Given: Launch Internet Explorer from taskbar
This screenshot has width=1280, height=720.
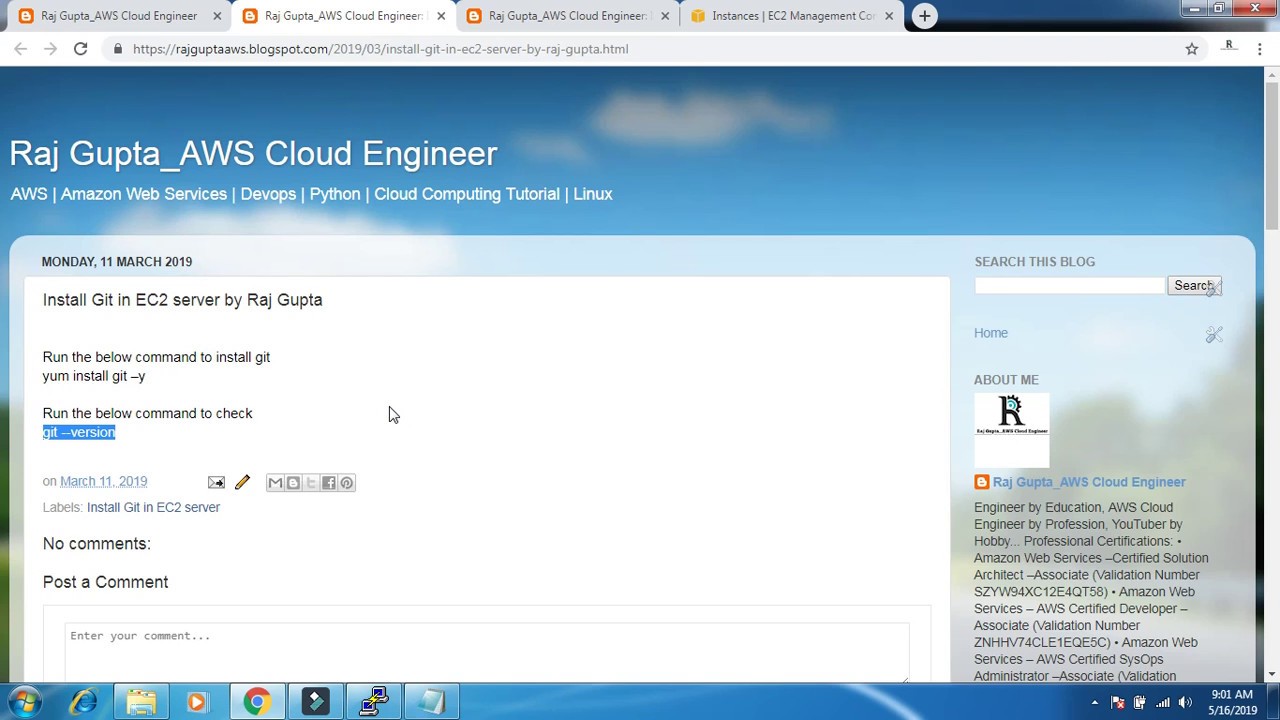Looking at the screenshot, I should [83, 702].
